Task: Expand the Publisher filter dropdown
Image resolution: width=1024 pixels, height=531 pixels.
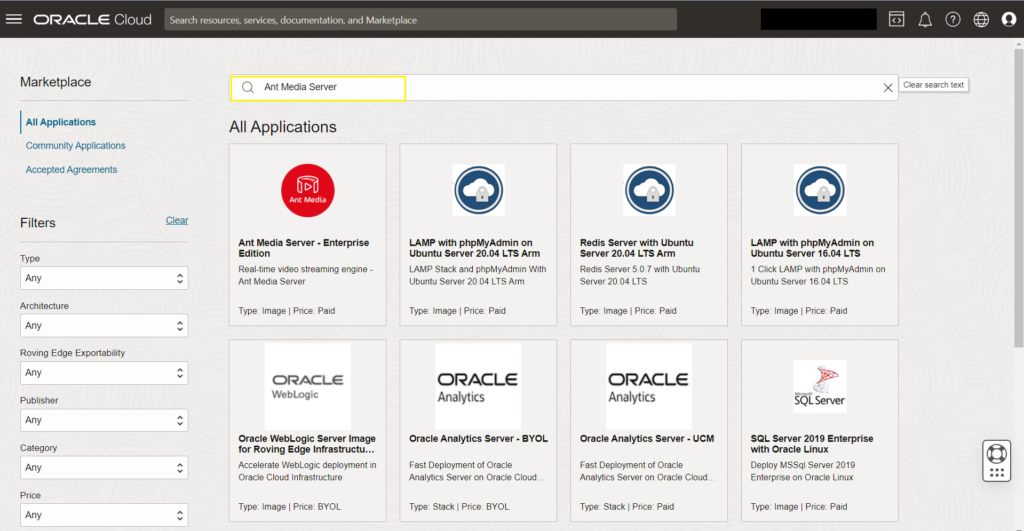Action: (104, 420)
